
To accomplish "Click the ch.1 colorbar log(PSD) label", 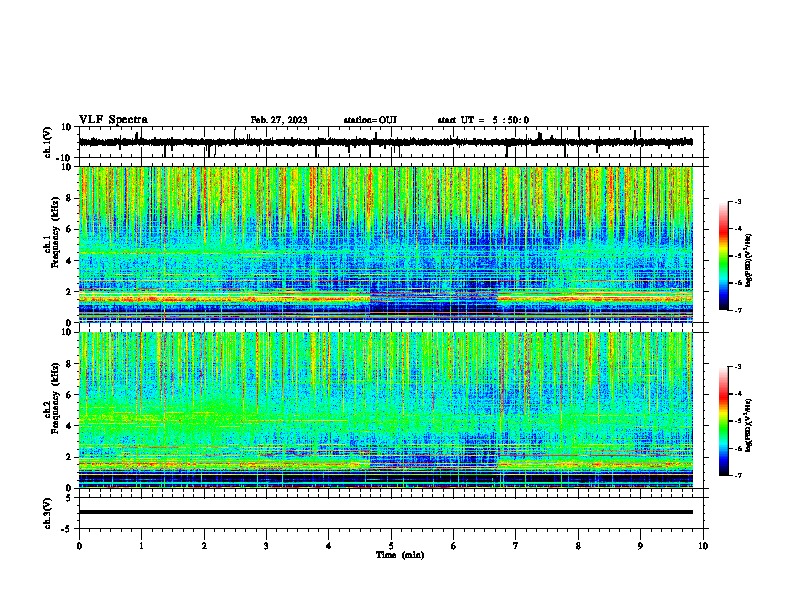I will pyautogui.click(x=749, y=260).
